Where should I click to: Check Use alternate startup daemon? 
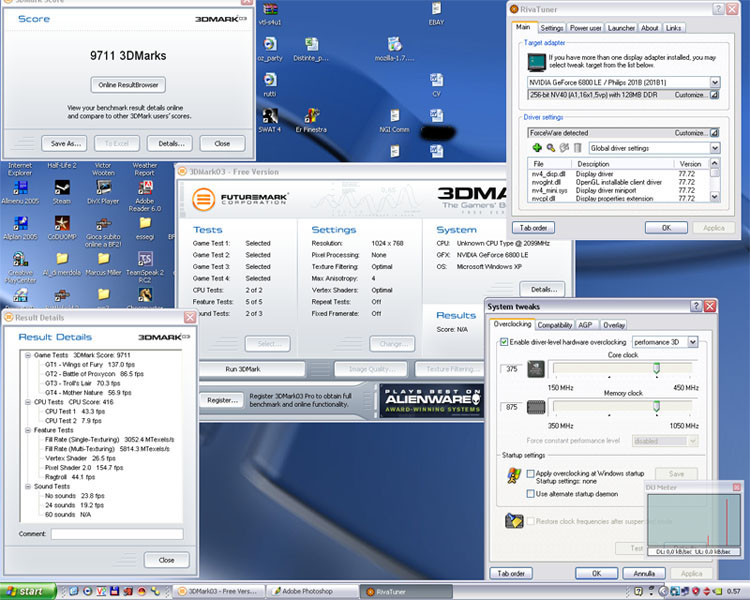[530, 493]
